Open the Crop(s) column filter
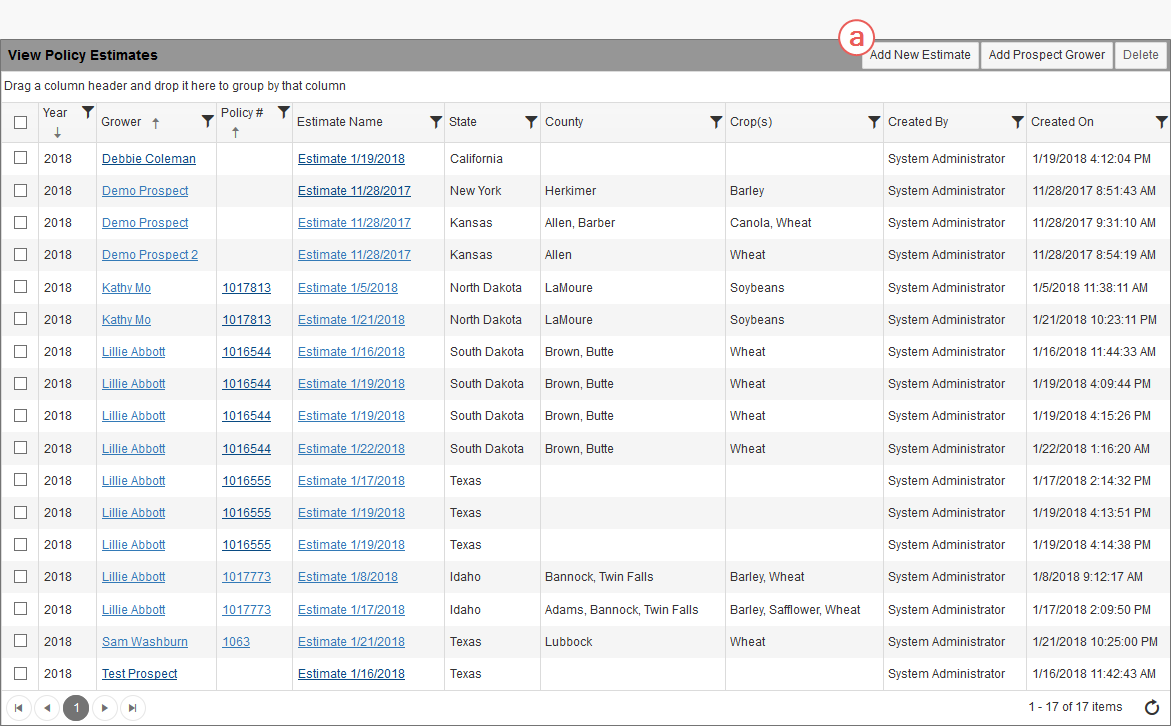 [x=873, y=122]
